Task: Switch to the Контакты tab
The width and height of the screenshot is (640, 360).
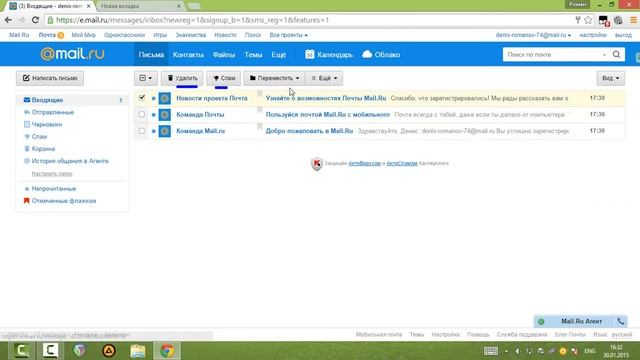Action: tap(188, 54)
